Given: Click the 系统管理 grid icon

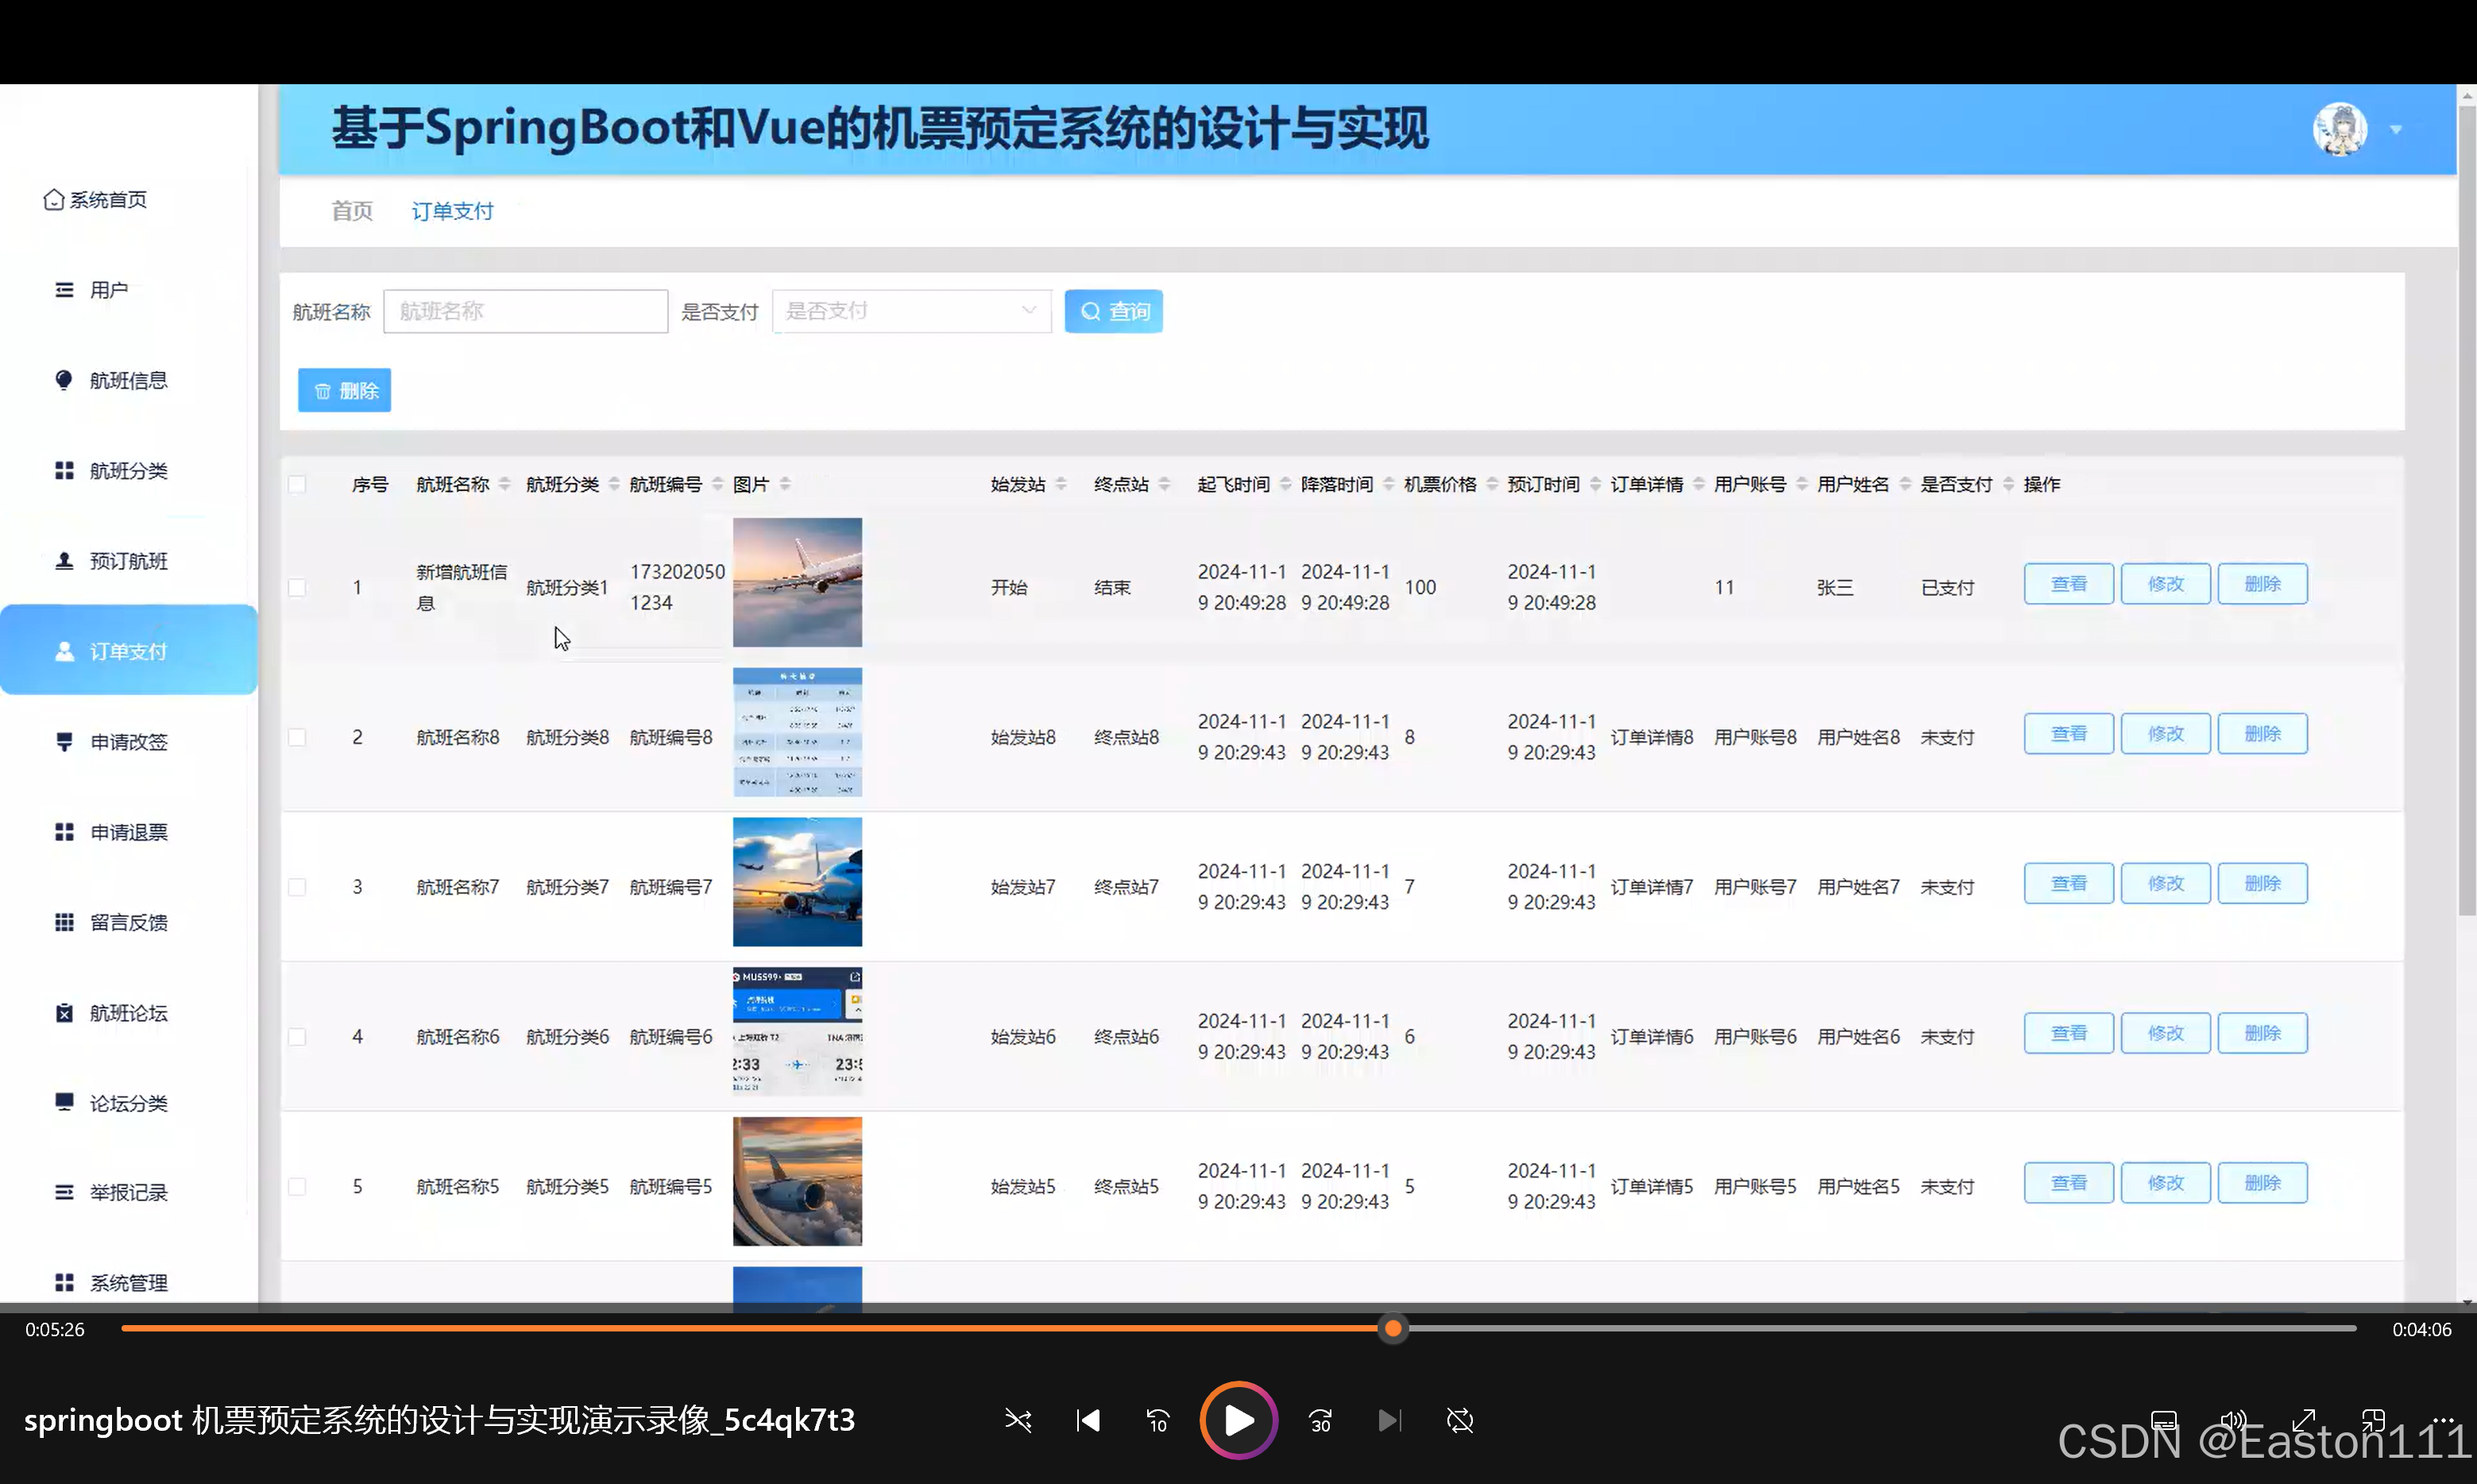Looking at the screenshot, I should [x=64, y=1282].
